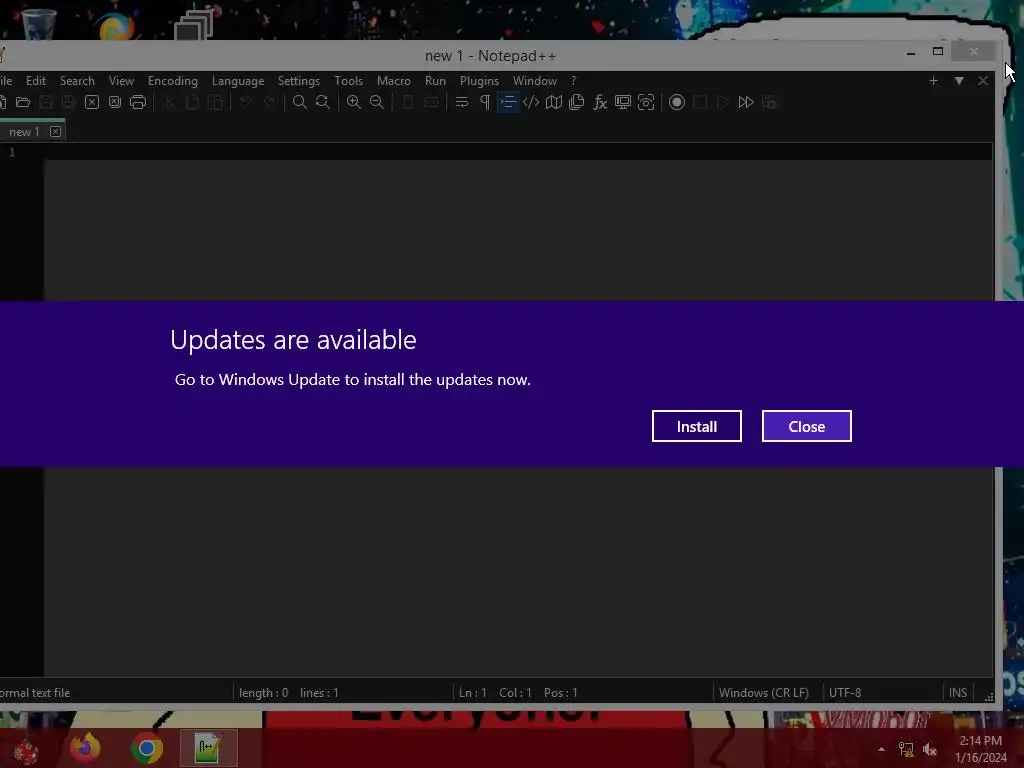This screenshot has width=1024, height=768.
Task: Click the Zoom In toolbar icon
Action: click(x=354, y=102)
